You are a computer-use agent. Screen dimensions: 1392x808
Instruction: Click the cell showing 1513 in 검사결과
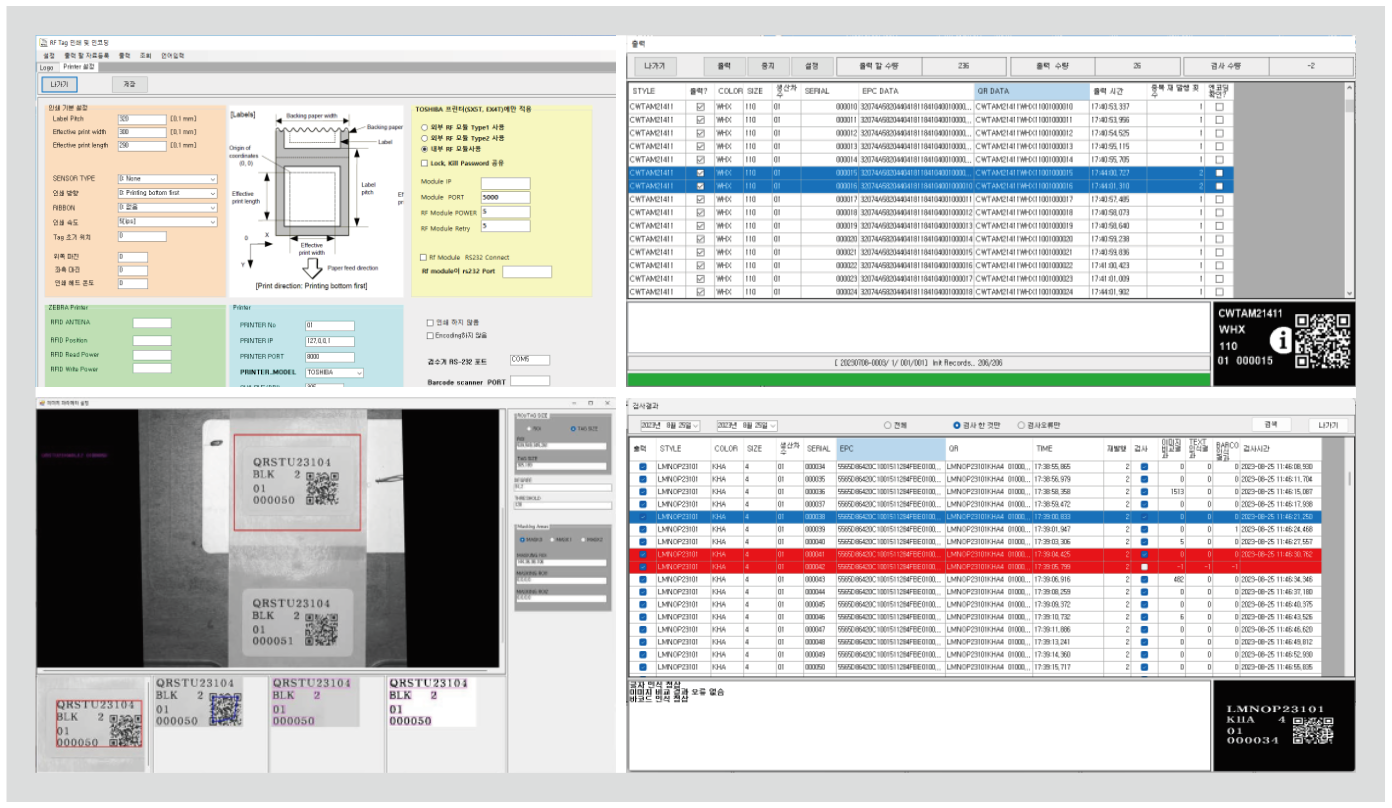[x=1173, y=492]
